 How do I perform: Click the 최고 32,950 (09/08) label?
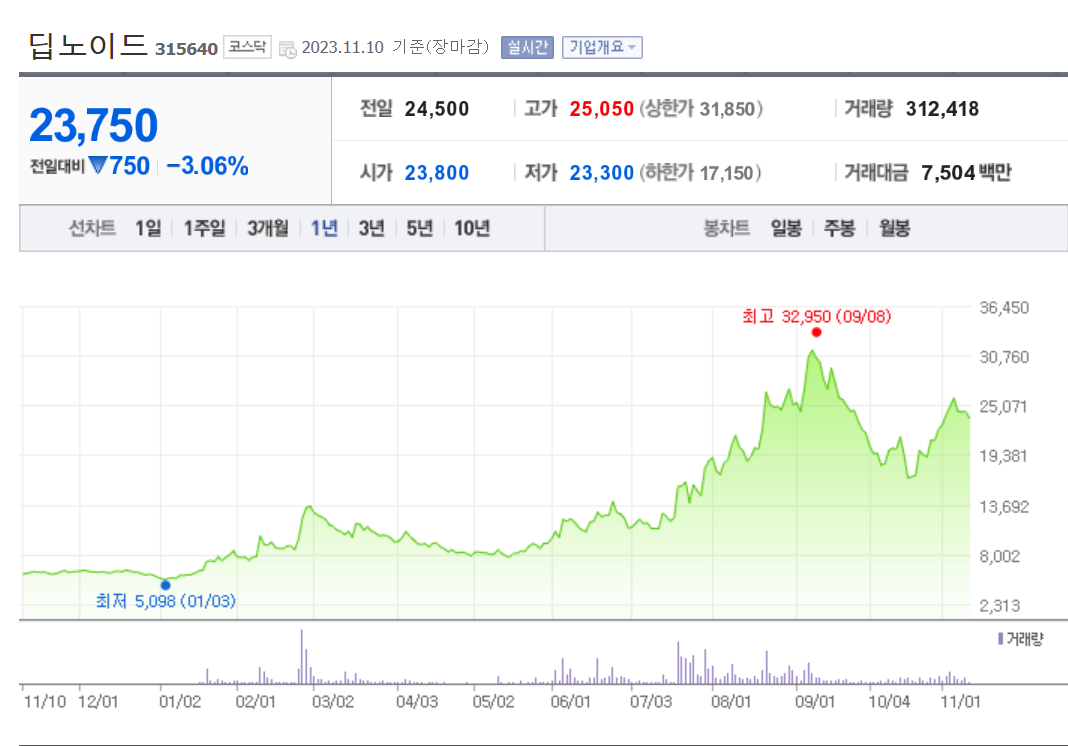coord(816,317)
